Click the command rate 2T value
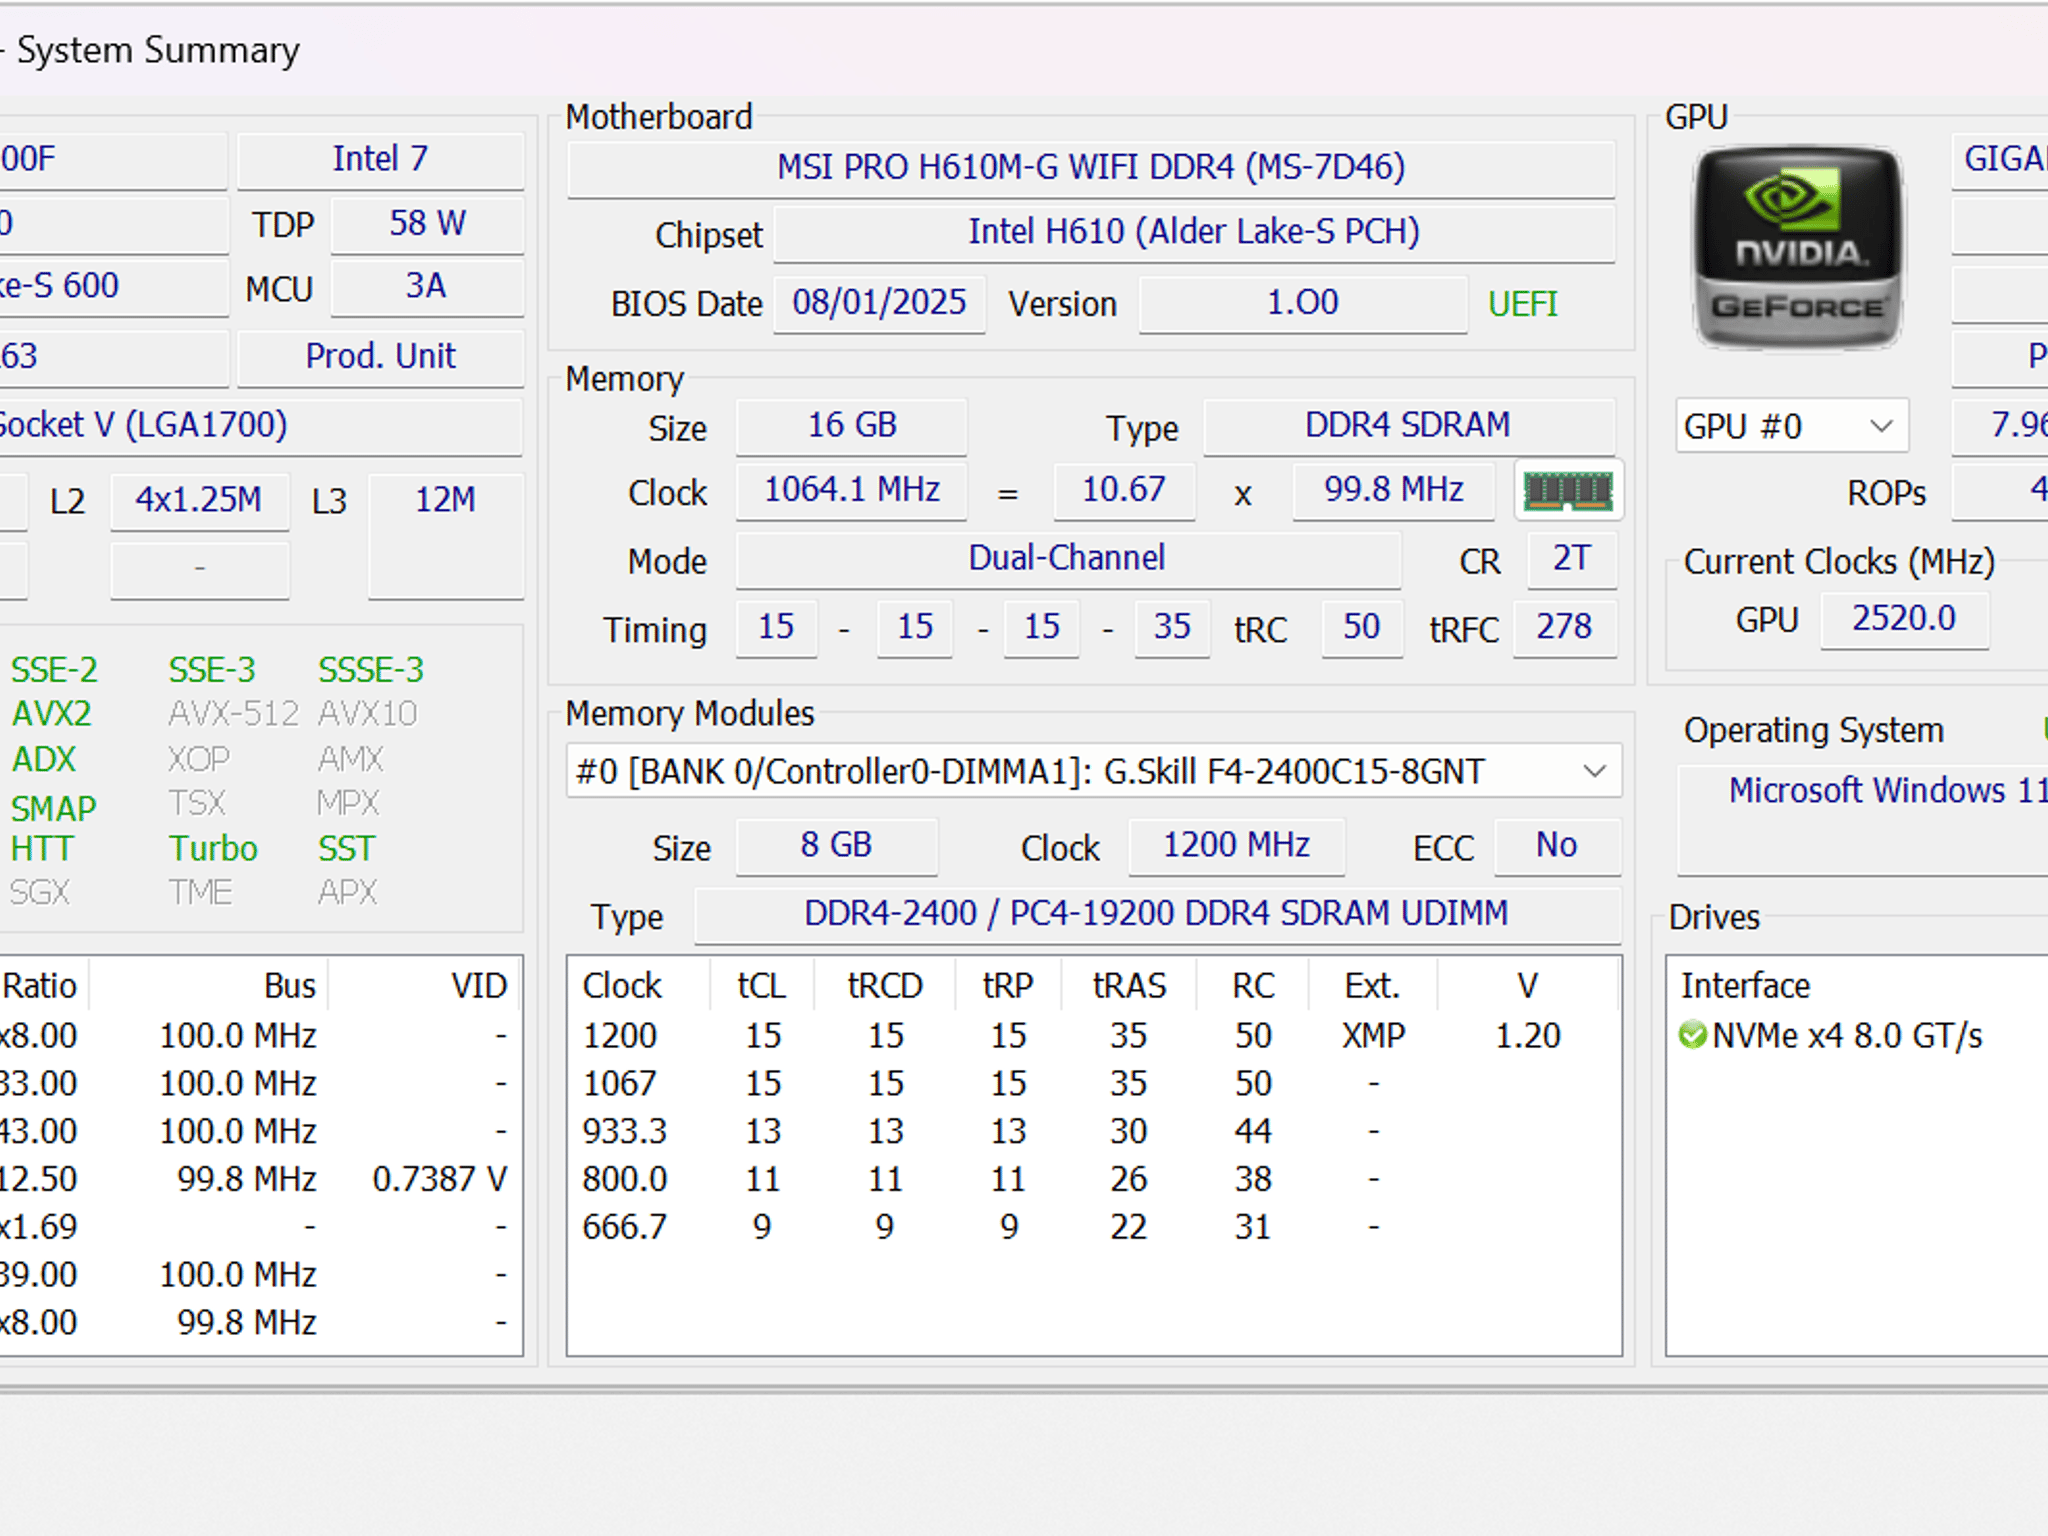This screenshot has width=2048, height=1536. tap(1571, 559)
